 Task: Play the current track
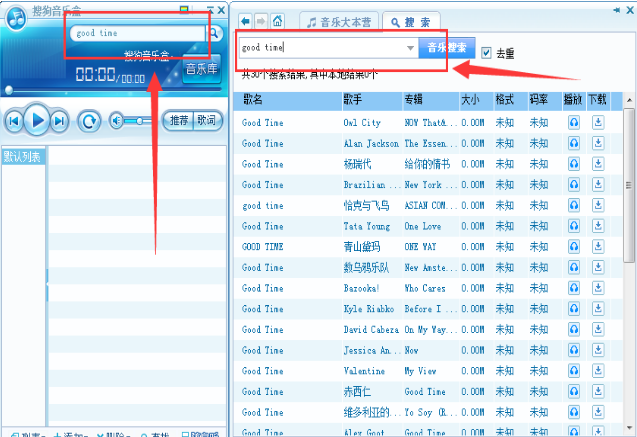[37, 120]
